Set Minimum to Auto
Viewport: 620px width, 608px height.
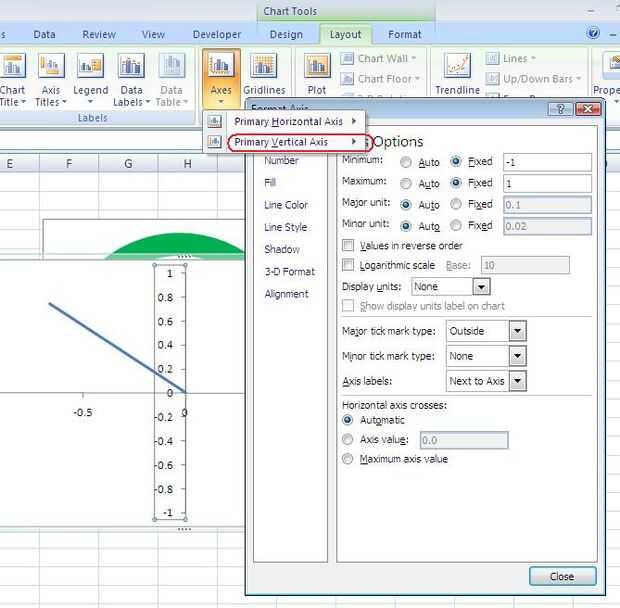[x=406, y=162]
